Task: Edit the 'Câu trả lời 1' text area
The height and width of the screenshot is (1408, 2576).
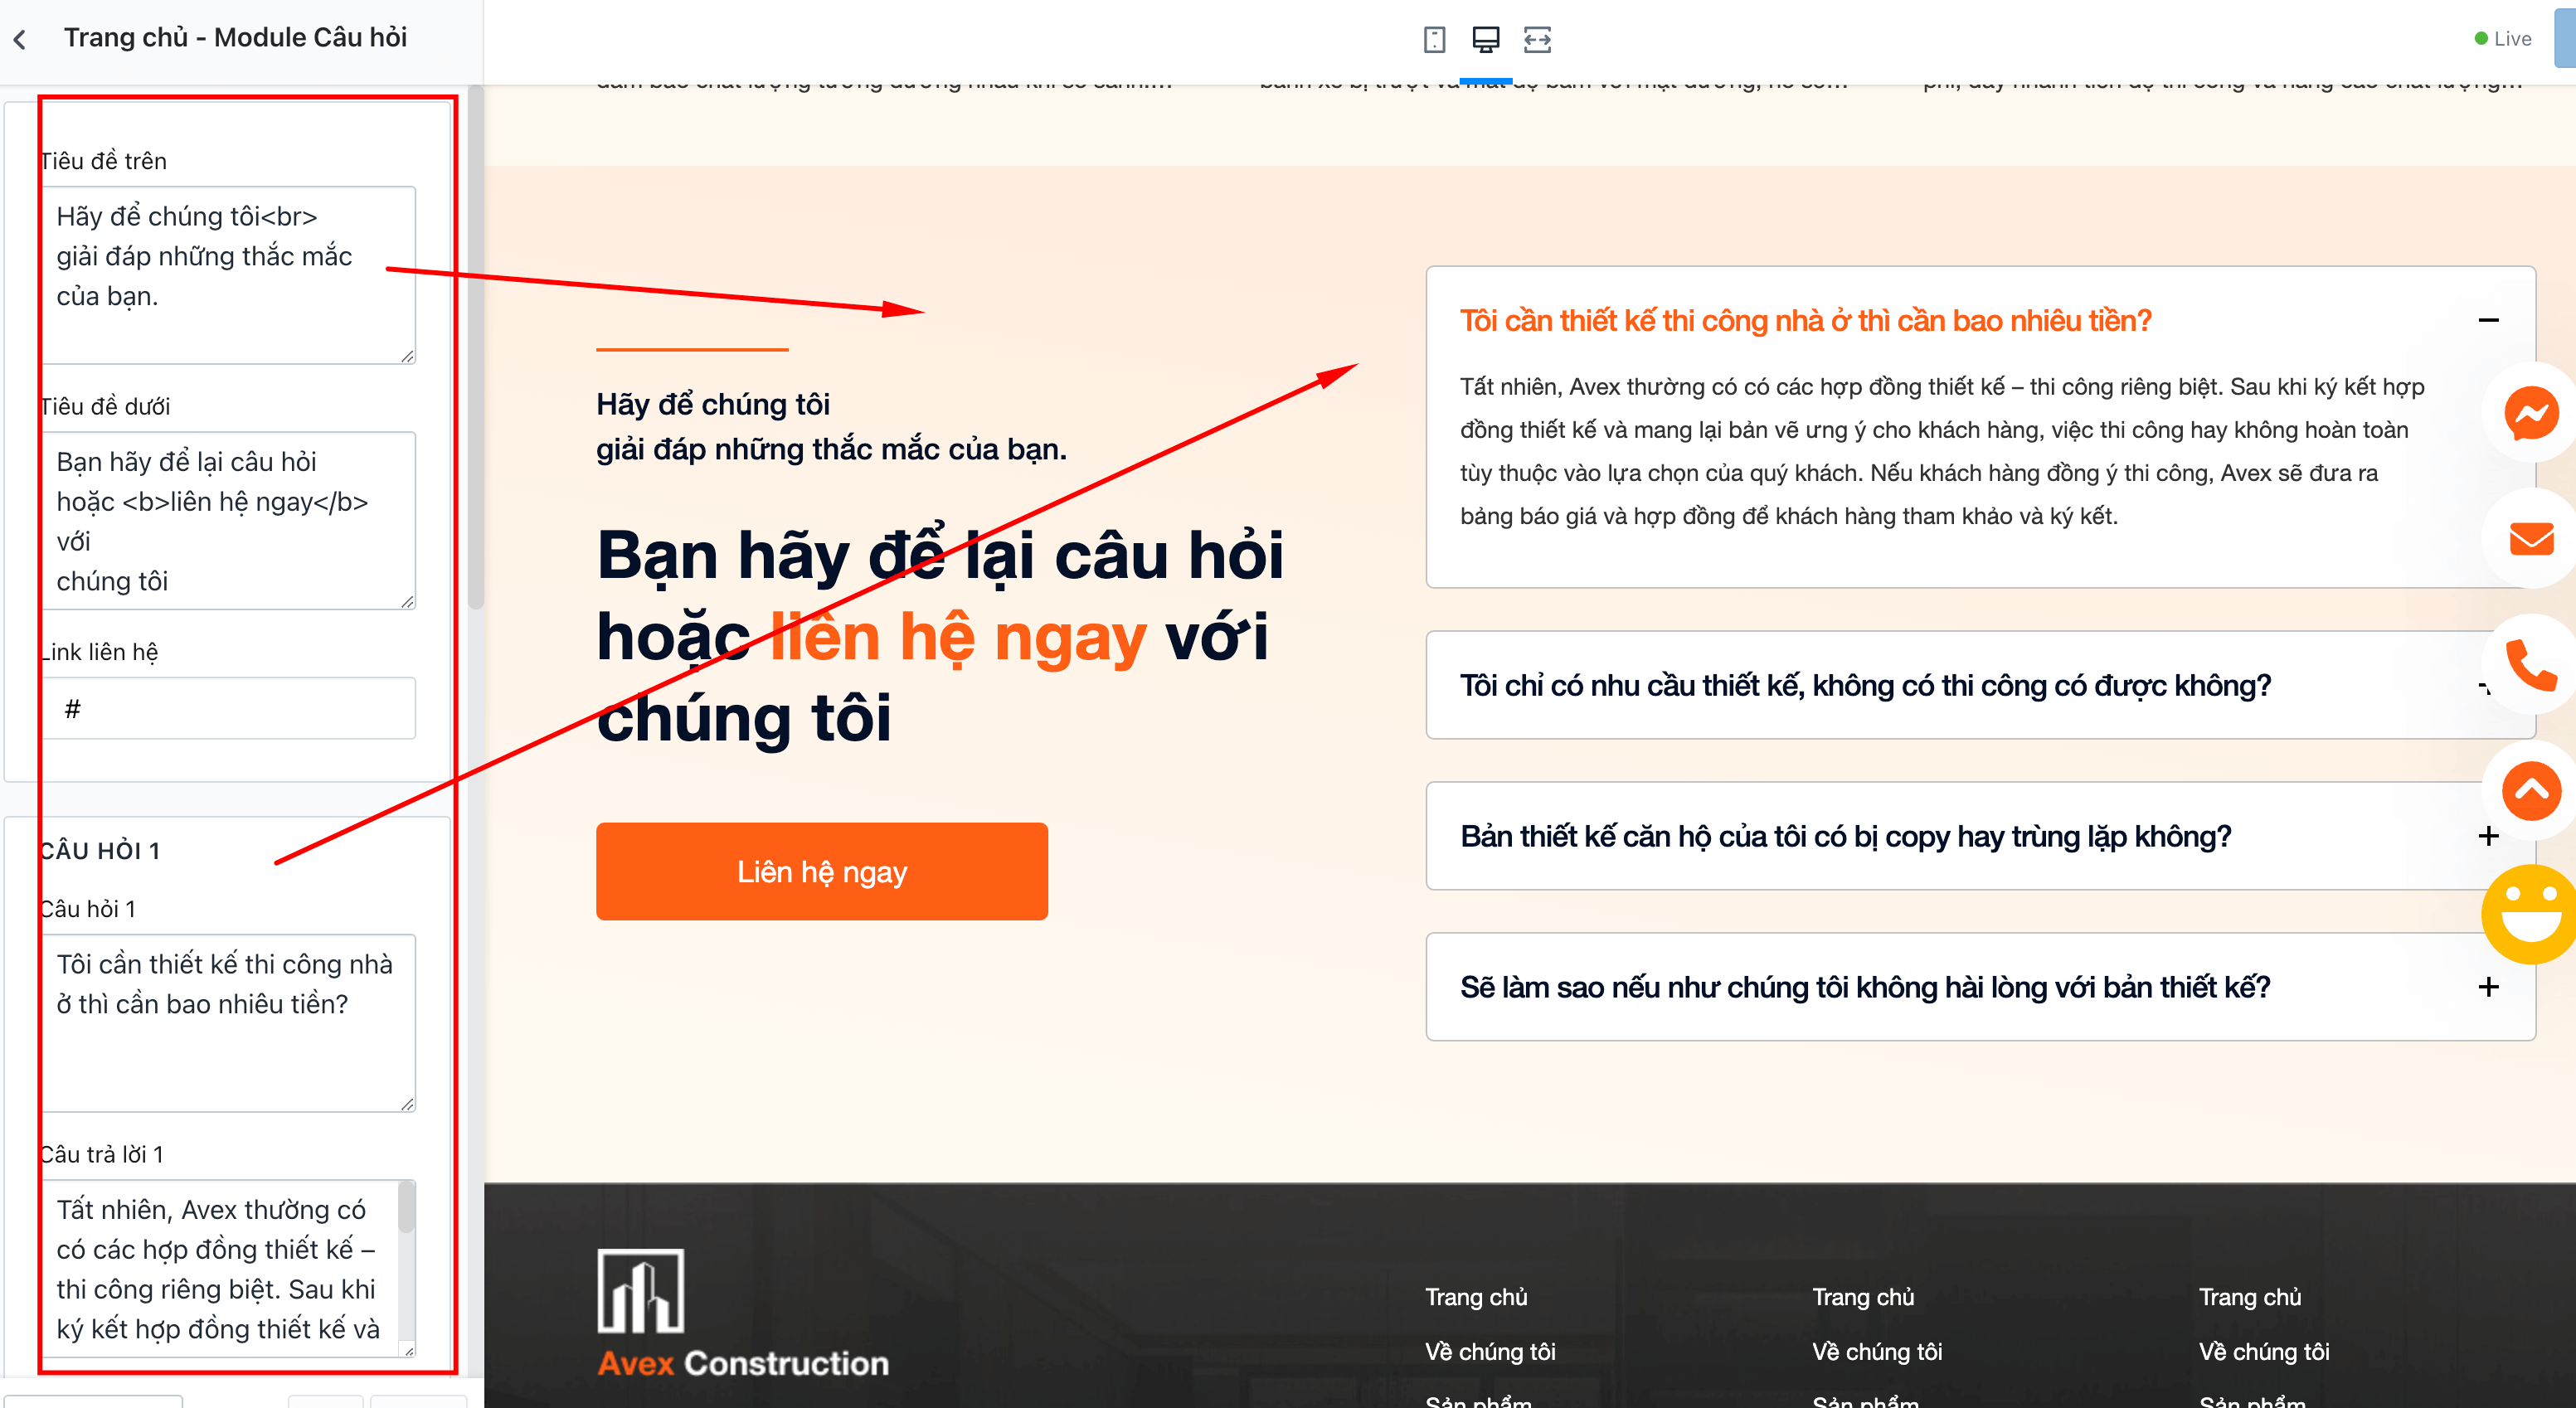Action: 228,1268
